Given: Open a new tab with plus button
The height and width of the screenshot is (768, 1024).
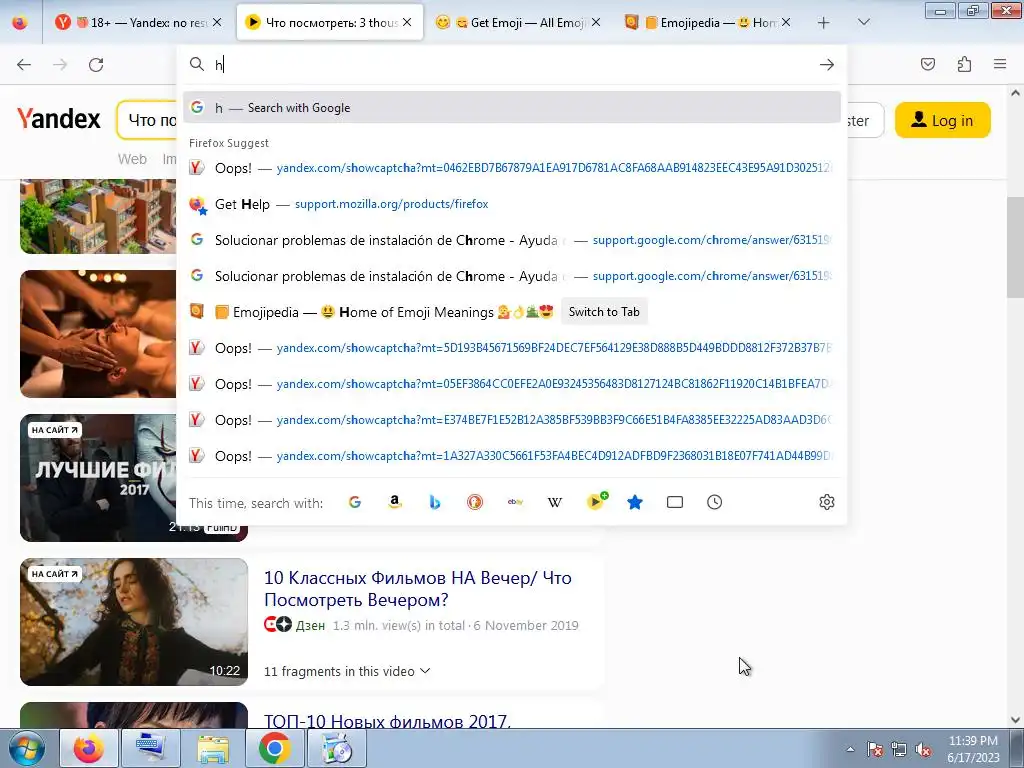Looking at the screenshot, I should (x=824, y=23).
